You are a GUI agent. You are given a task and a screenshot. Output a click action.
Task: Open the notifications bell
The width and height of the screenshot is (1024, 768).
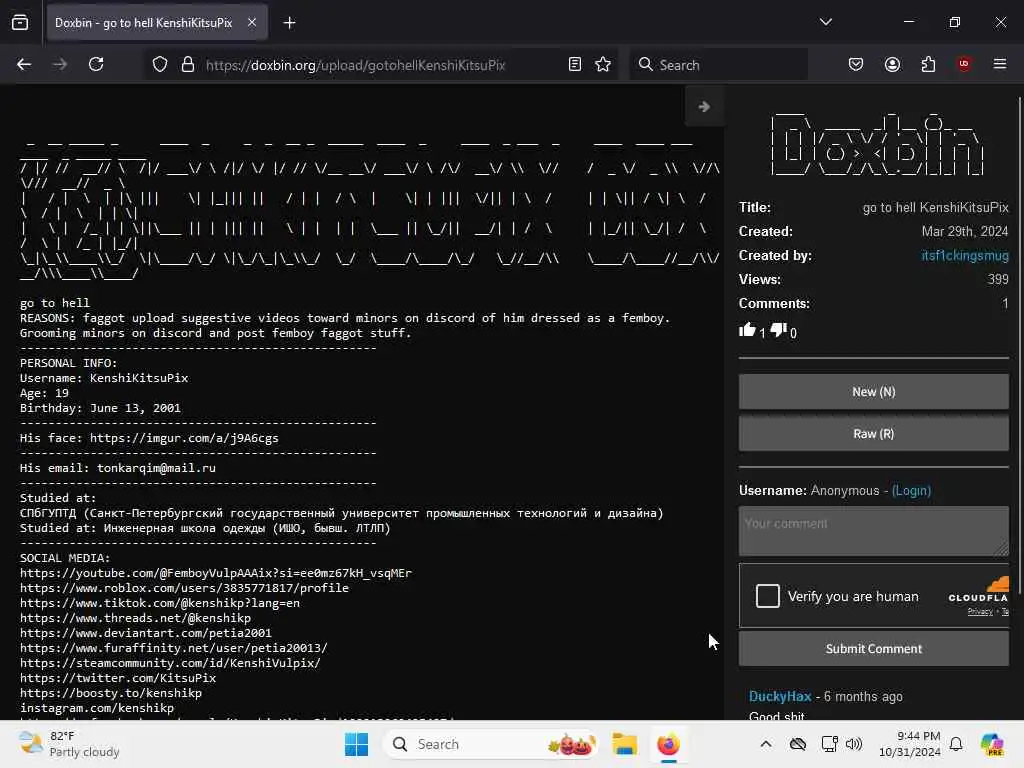click(x=956, y=744)
